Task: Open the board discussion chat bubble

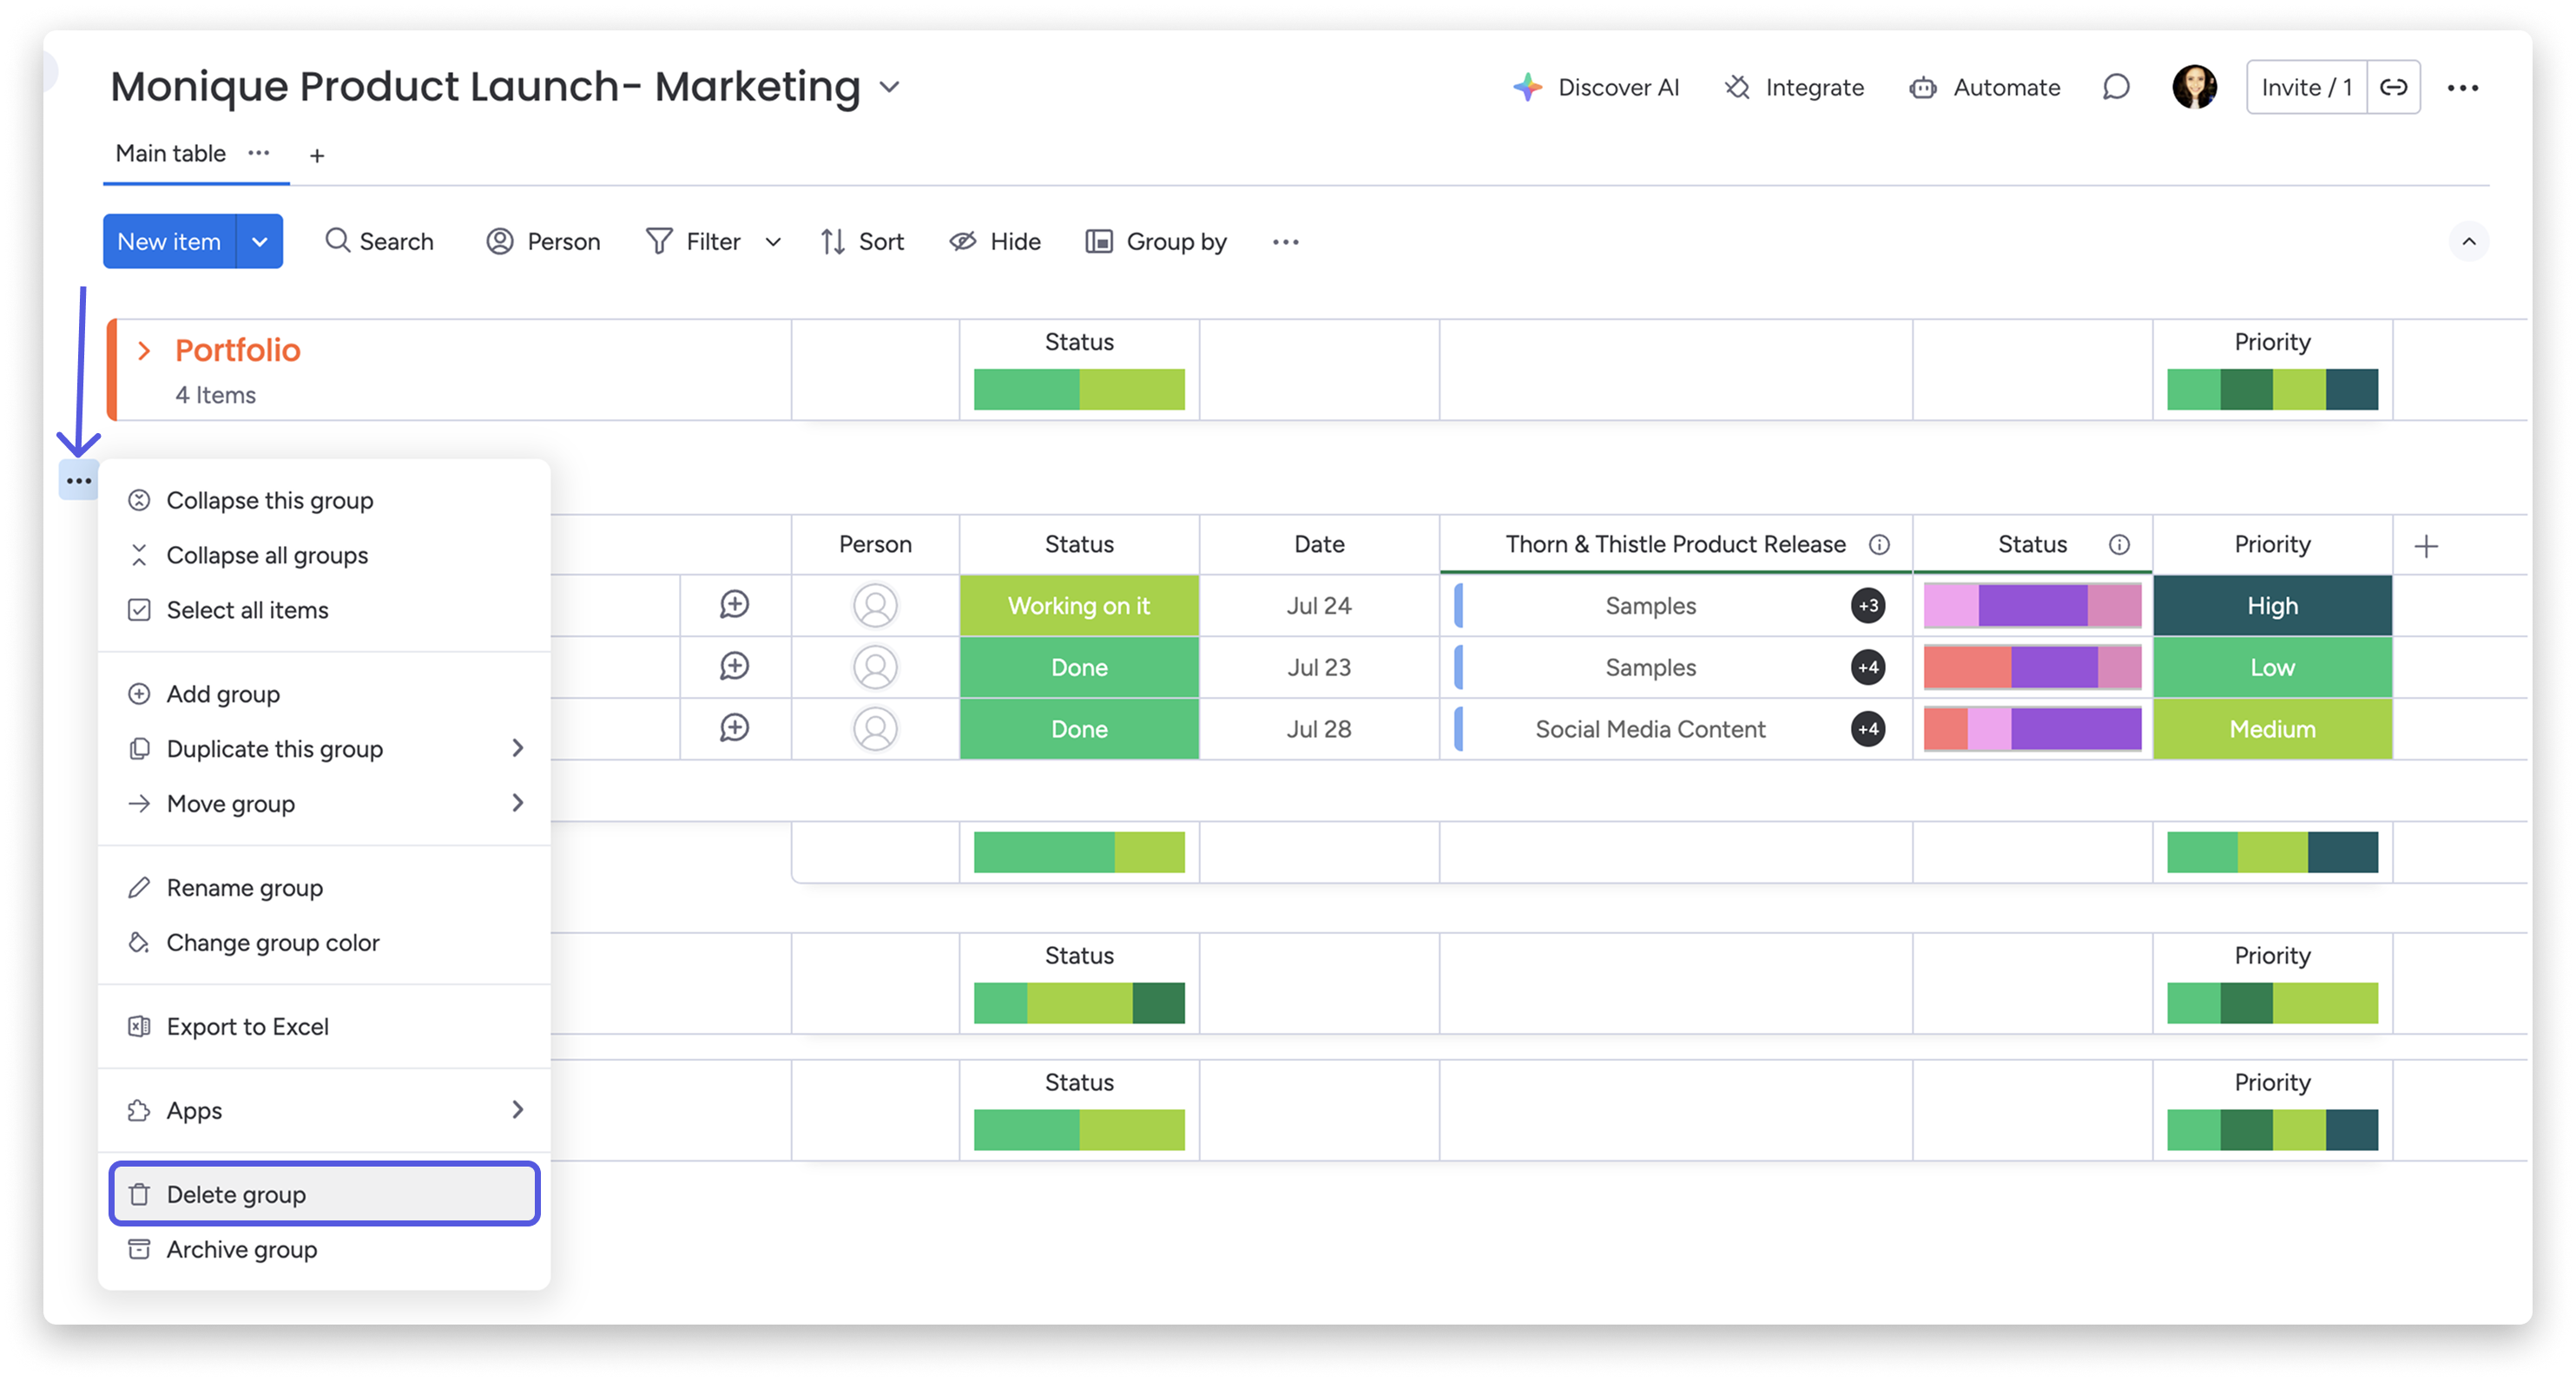Action: pos(2115,88)
